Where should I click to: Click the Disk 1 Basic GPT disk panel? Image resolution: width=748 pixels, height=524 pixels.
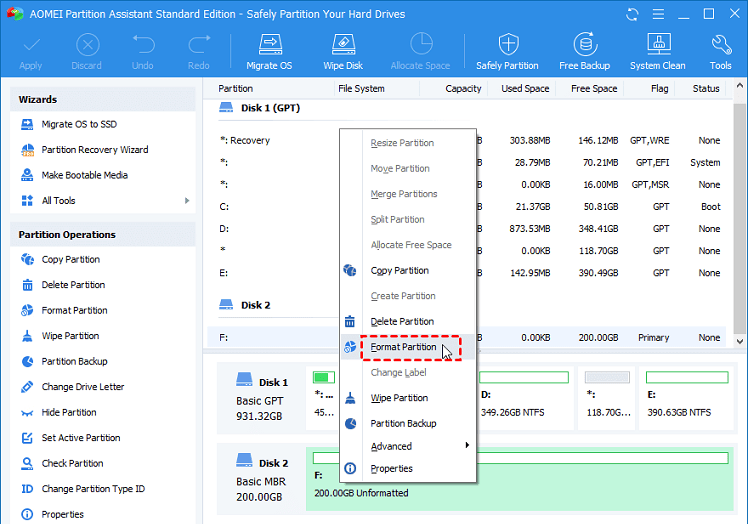coord(262,398)
